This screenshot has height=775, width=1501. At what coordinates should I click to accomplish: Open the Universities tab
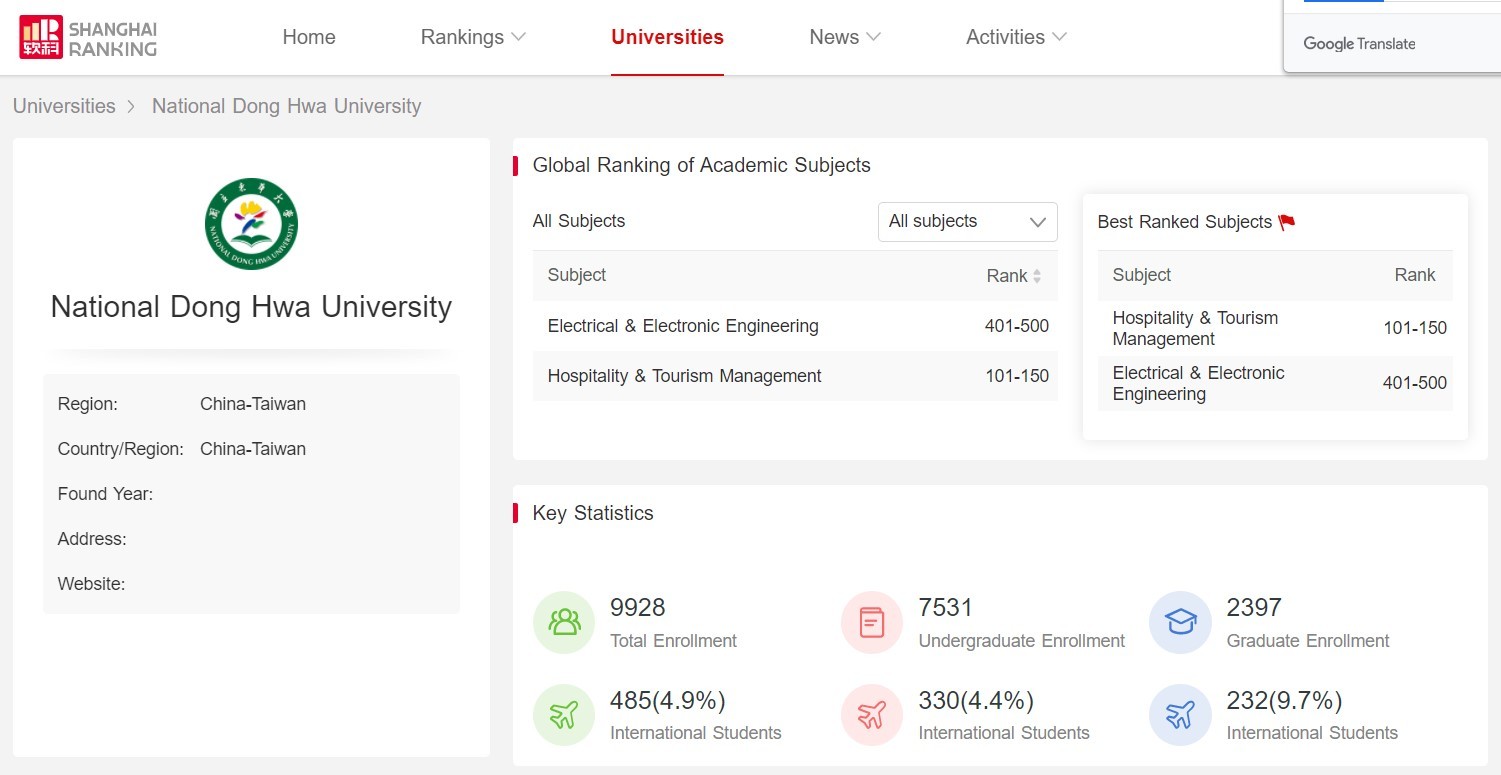point(667,37)
